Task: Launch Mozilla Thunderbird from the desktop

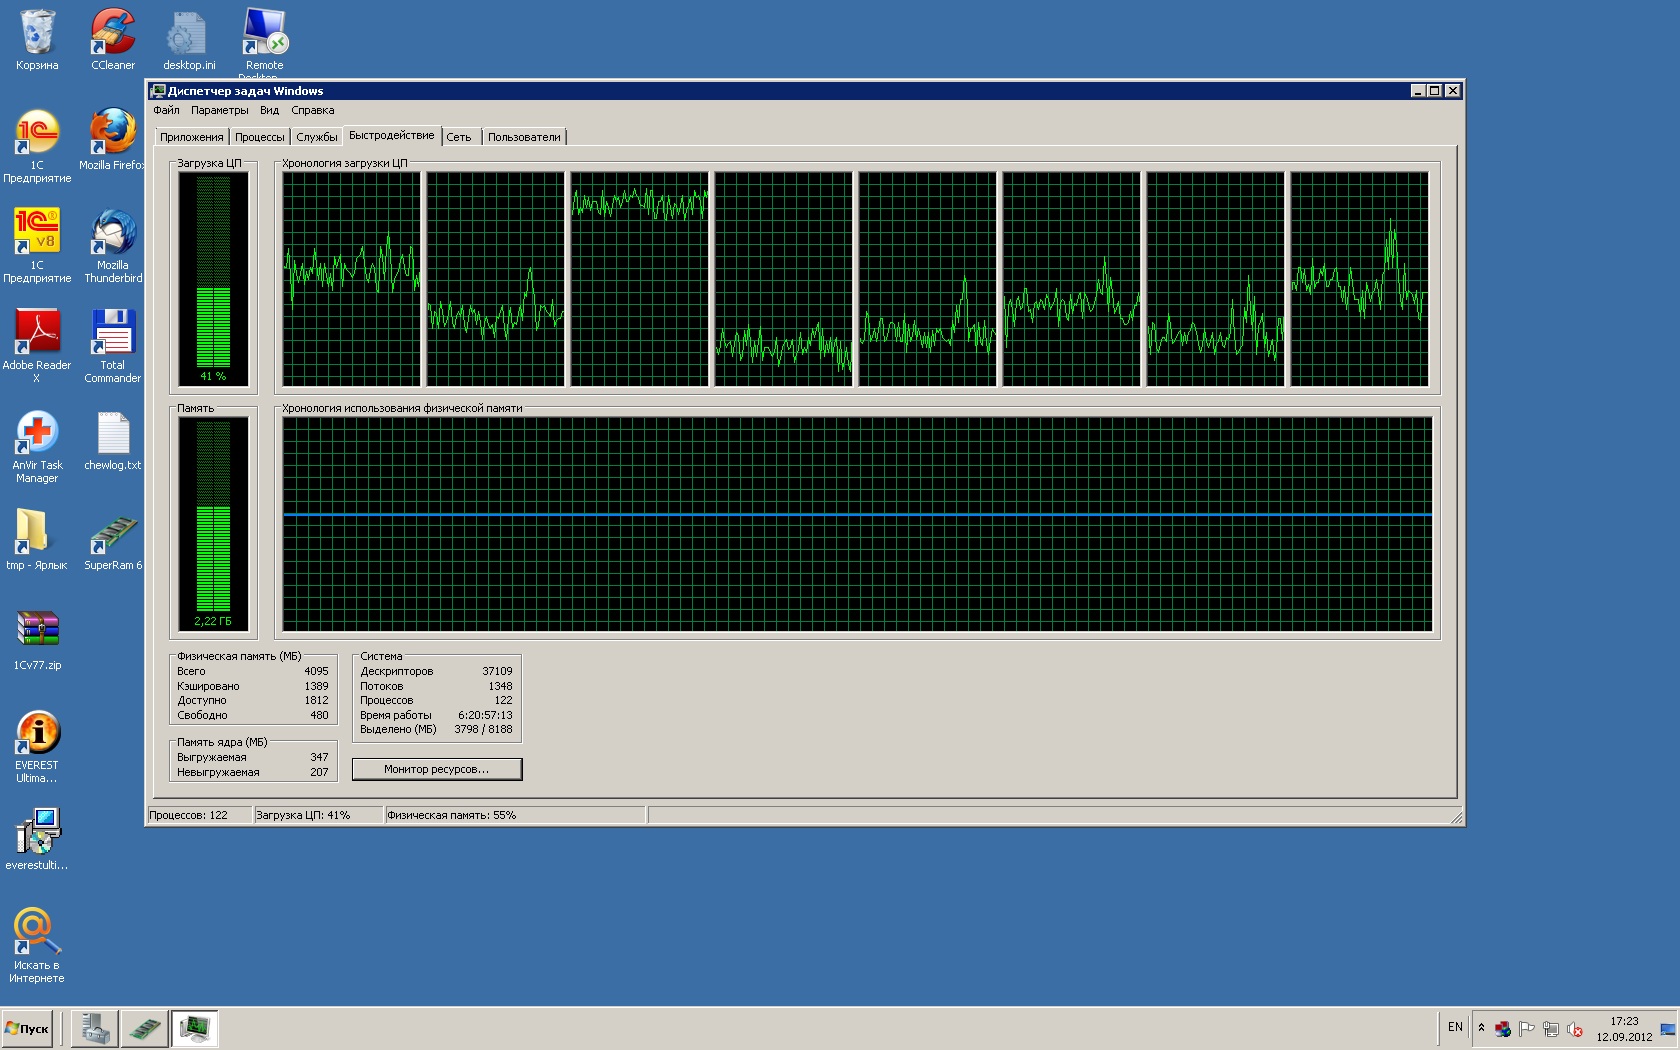Action: (113, 235)
